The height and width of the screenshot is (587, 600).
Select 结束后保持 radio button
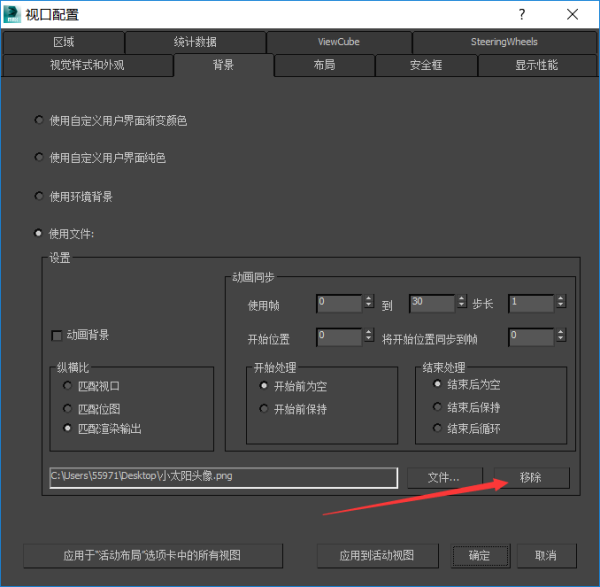click(x=437, y=407)
